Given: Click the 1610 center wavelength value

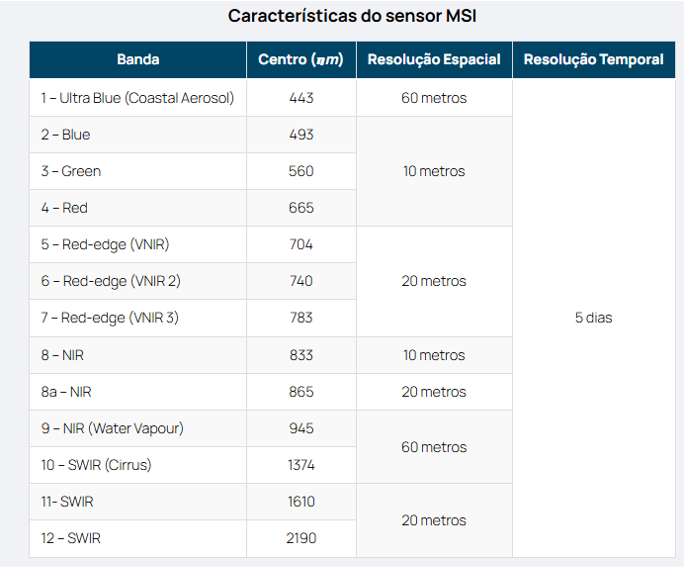Looking at the screenshot, I should (x=301, y=502).
